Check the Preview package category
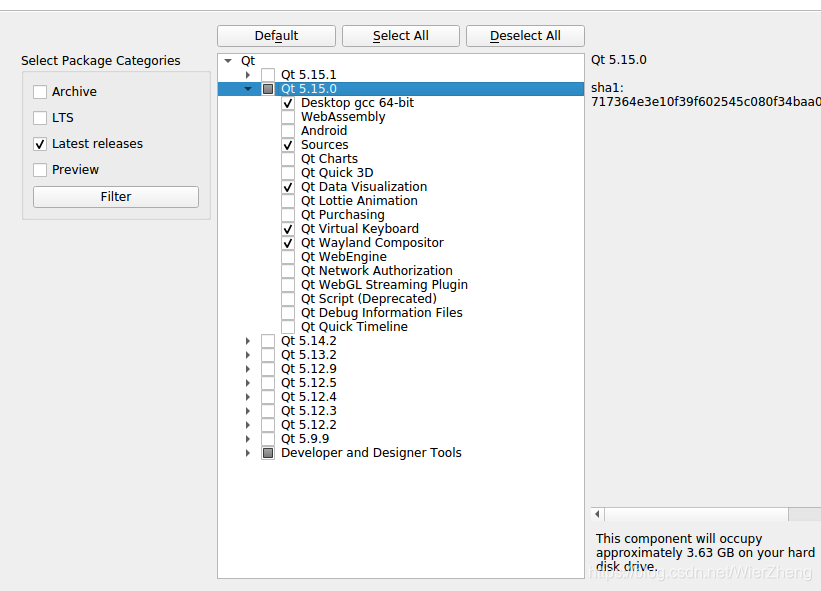This screenshot has height=591, width=821. click(x=39, y=169)
